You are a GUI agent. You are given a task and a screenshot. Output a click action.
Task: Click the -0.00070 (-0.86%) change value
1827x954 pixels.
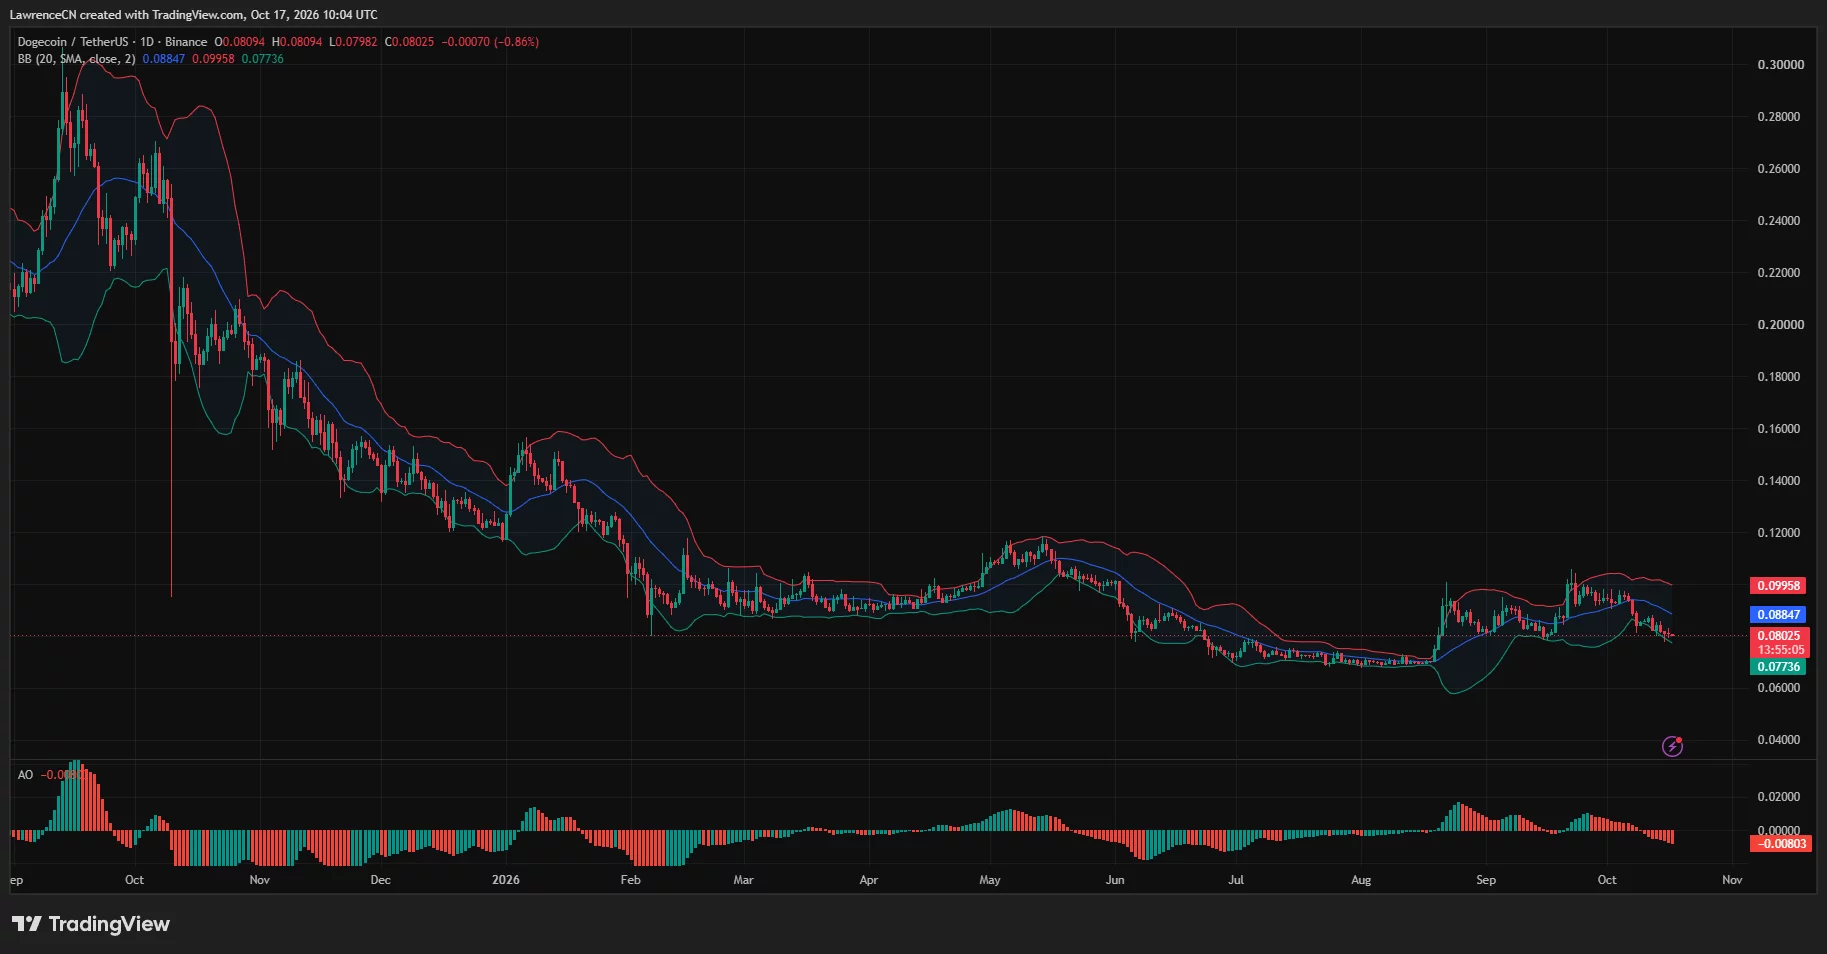coord(490,42)
